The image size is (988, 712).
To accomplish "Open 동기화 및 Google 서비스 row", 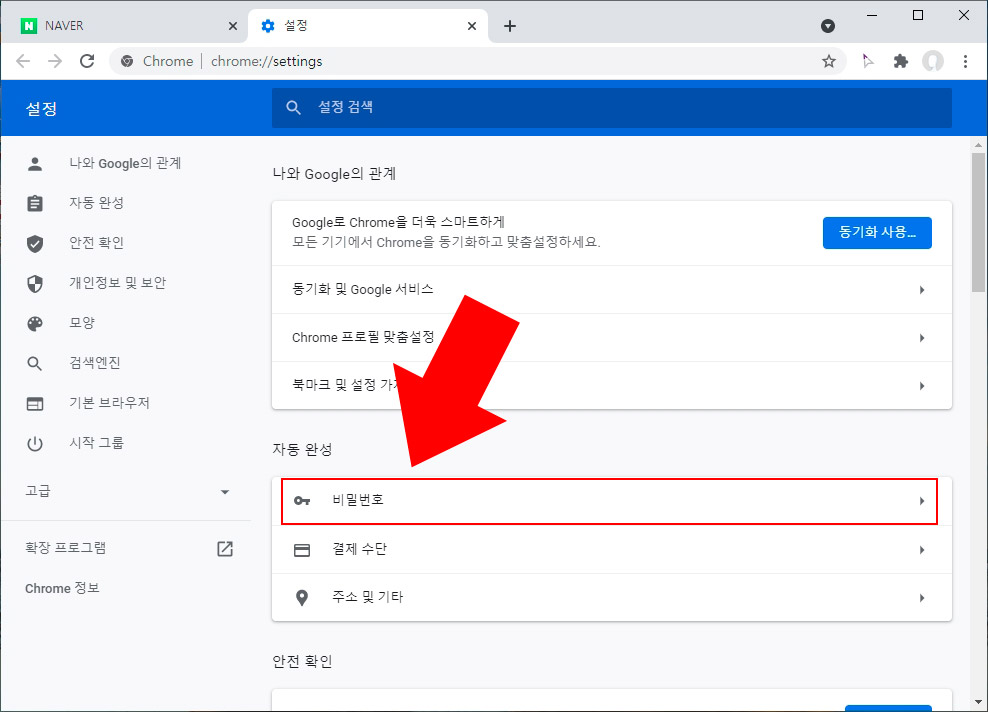I will click(x=612, y=290).
